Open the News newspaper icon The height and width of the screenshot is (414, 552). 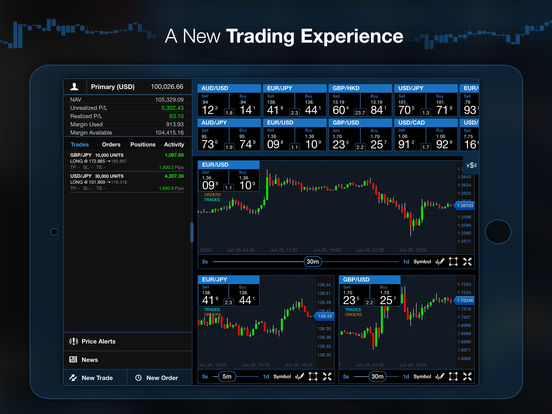click(73, 359)
